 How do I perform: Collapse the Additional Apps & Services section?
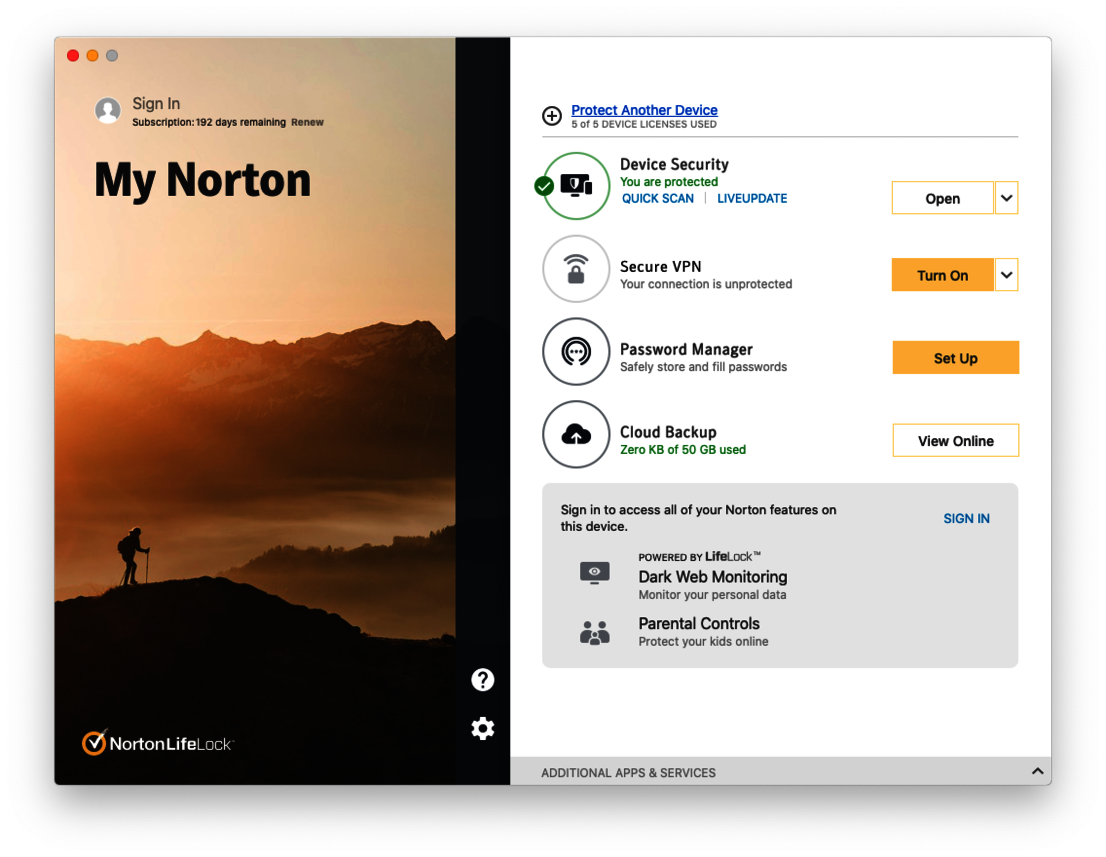point(1037,771)
